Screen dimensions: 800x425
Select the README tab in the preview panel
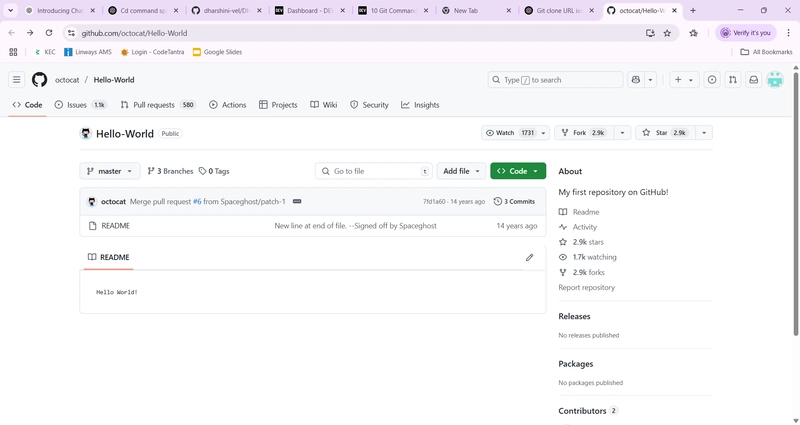109,257
